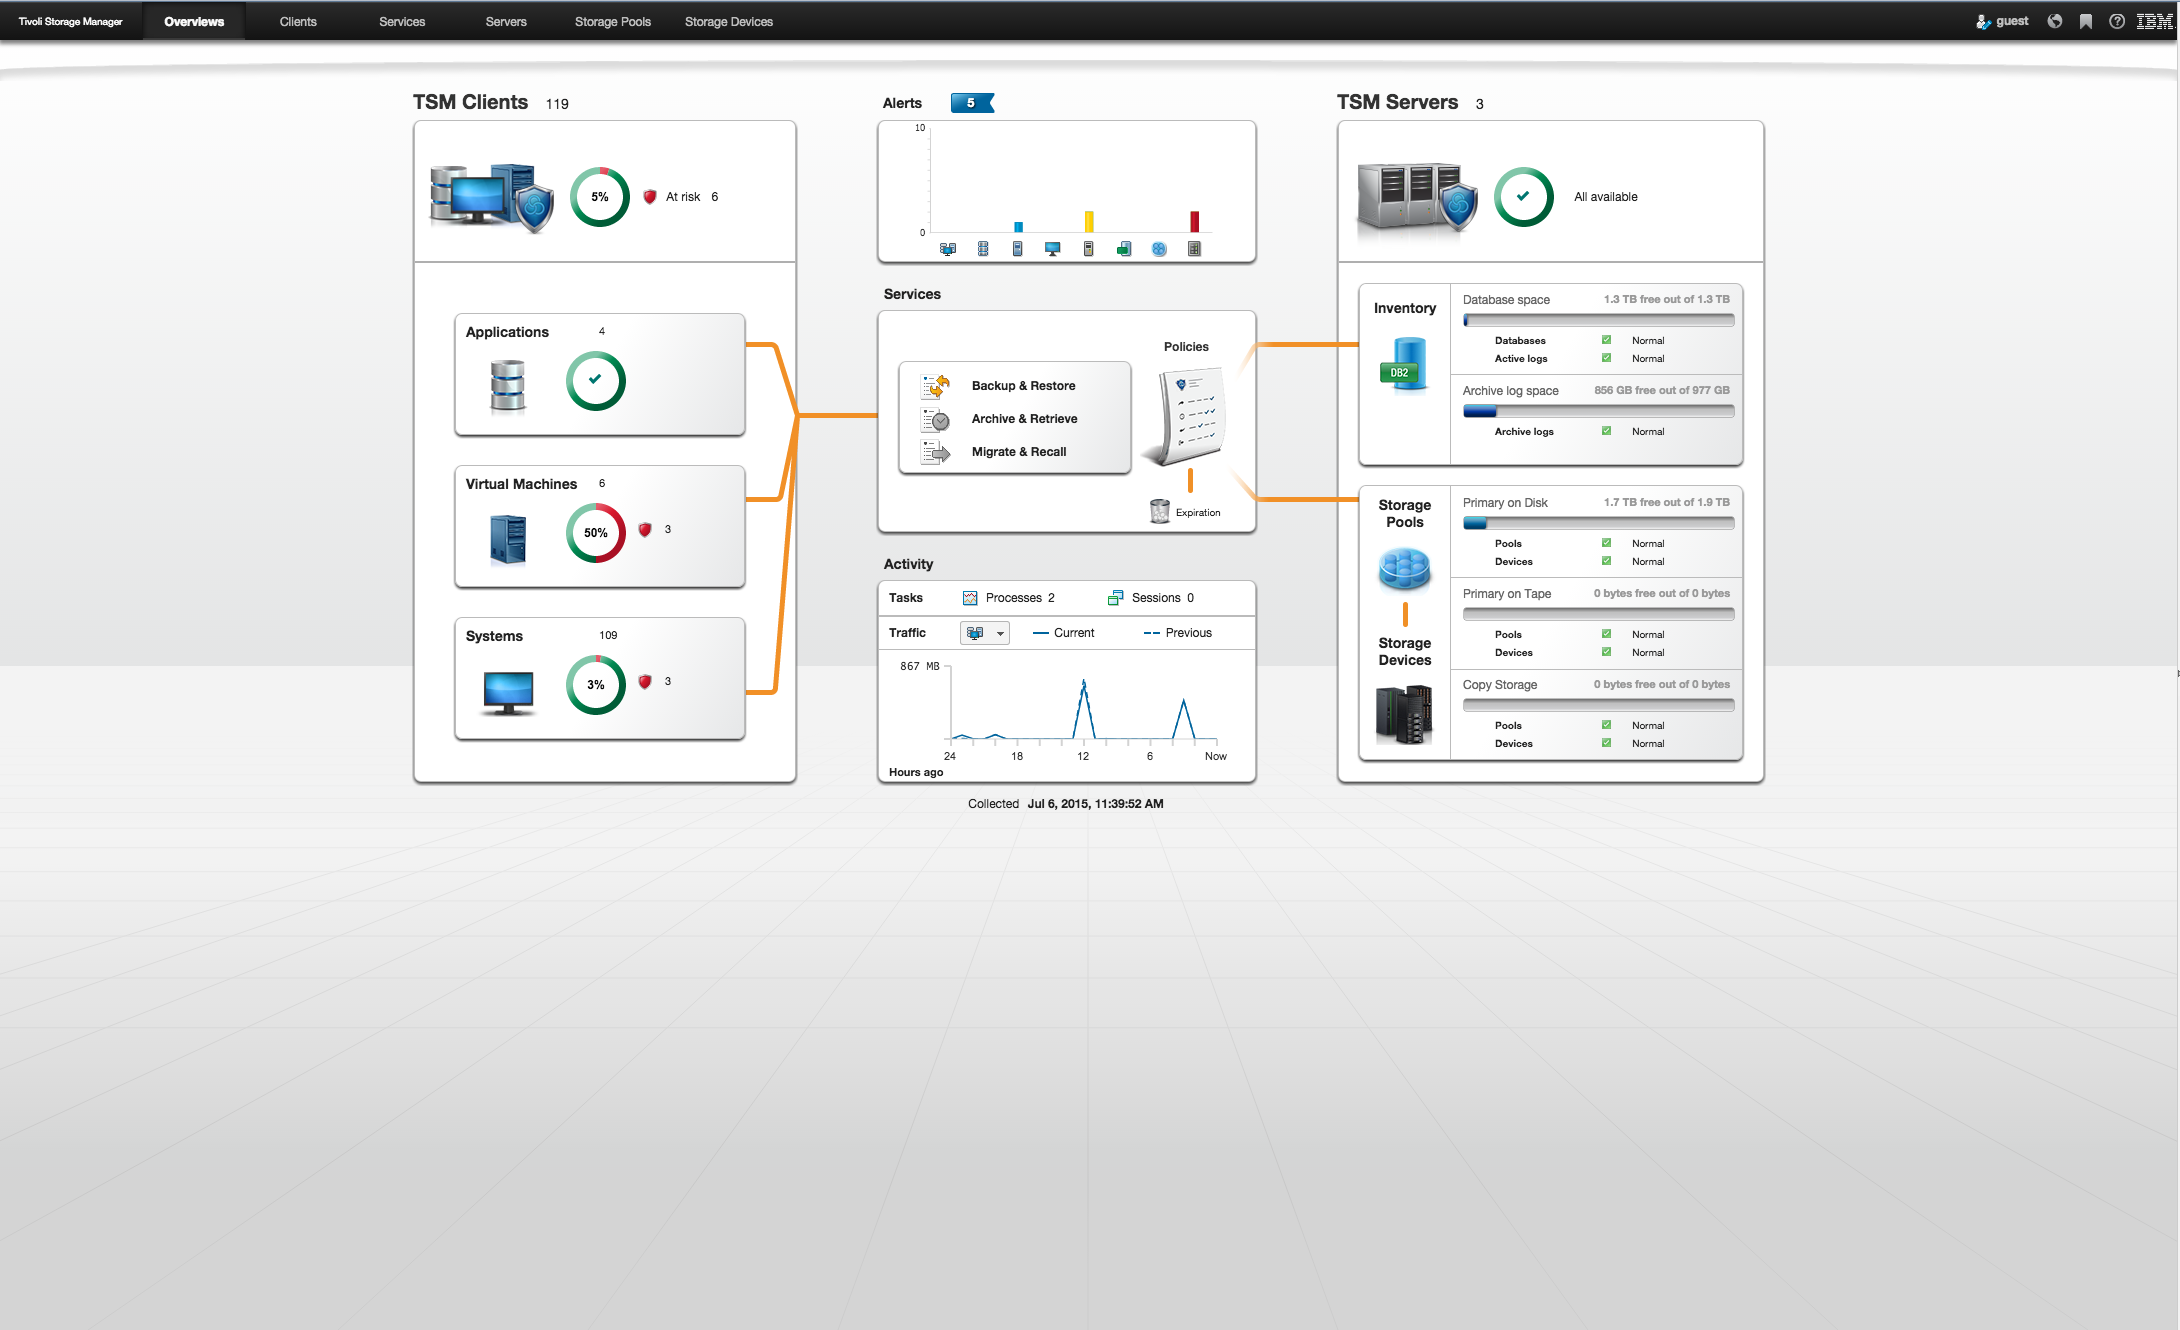This screenshot has height=1330, width=2180.
Task: Click the grey server tower icon under Alerts
Action: [x=1089, y=249]
